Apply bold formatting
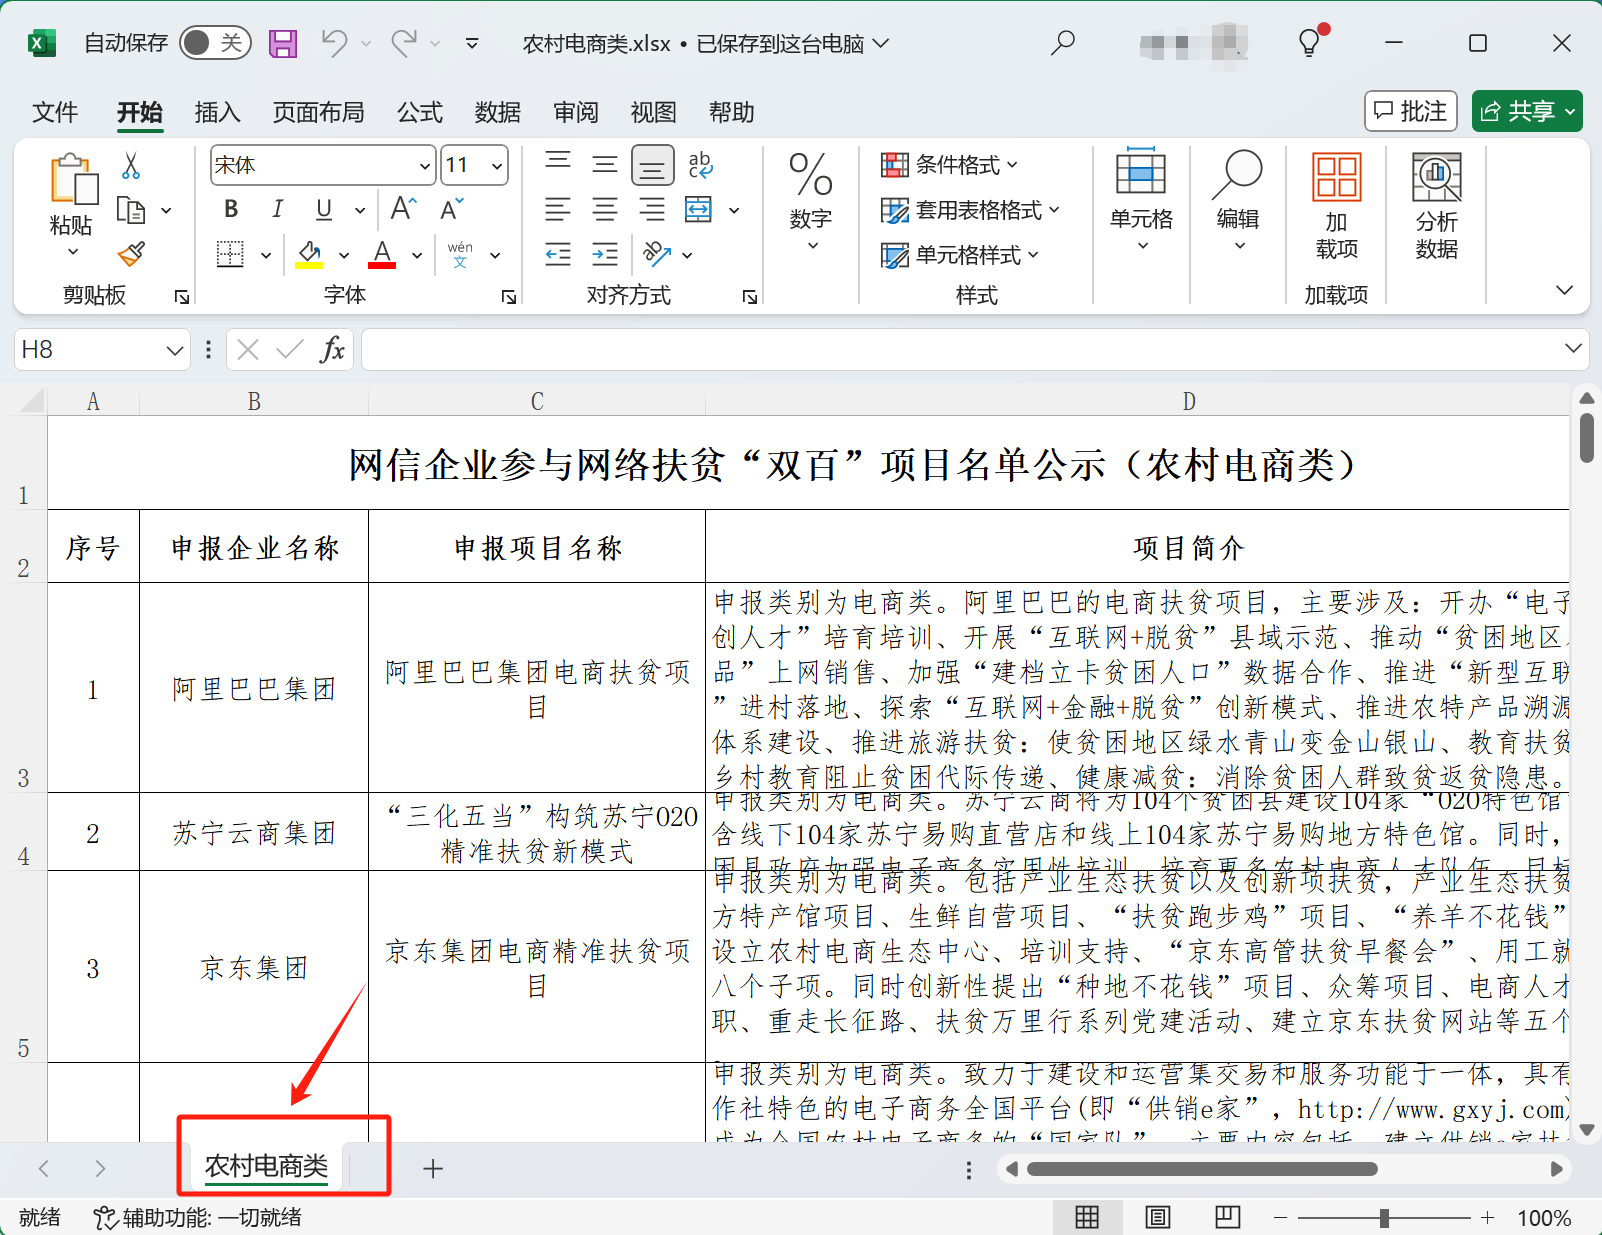Viewport: 1602px width, 1235px height. 229,209
